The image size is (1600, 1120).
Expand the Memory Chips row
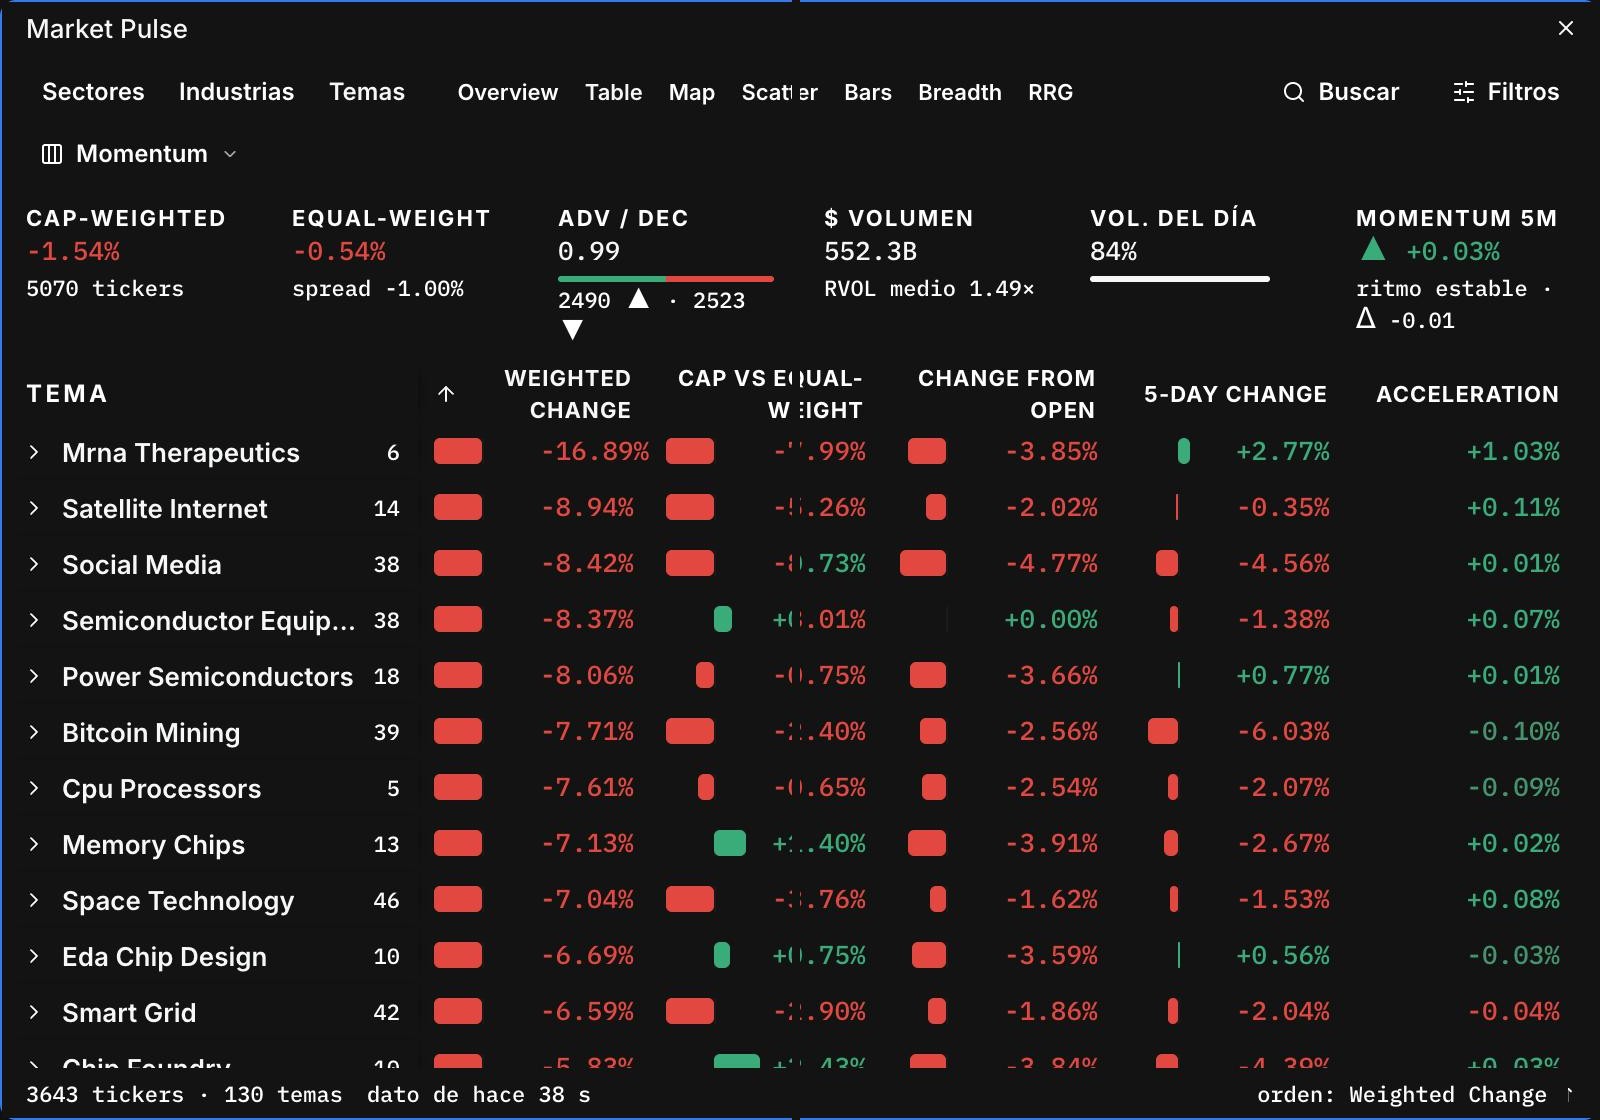pos(34,844)
